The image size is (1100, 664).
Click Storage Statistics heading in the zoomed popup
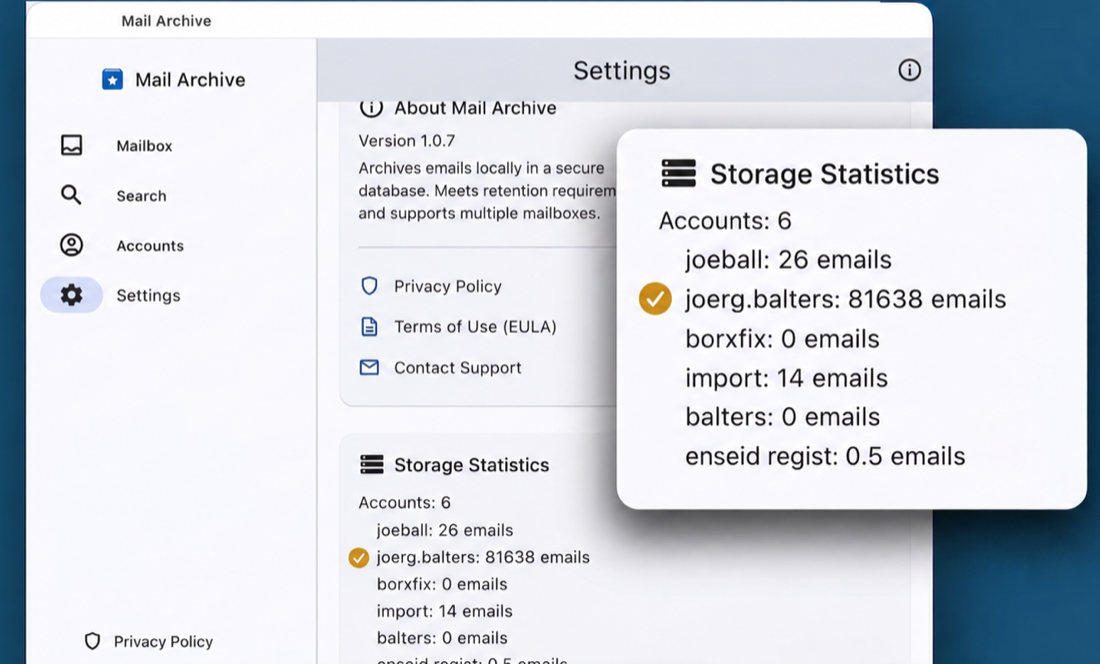click(x=825, y=174)
